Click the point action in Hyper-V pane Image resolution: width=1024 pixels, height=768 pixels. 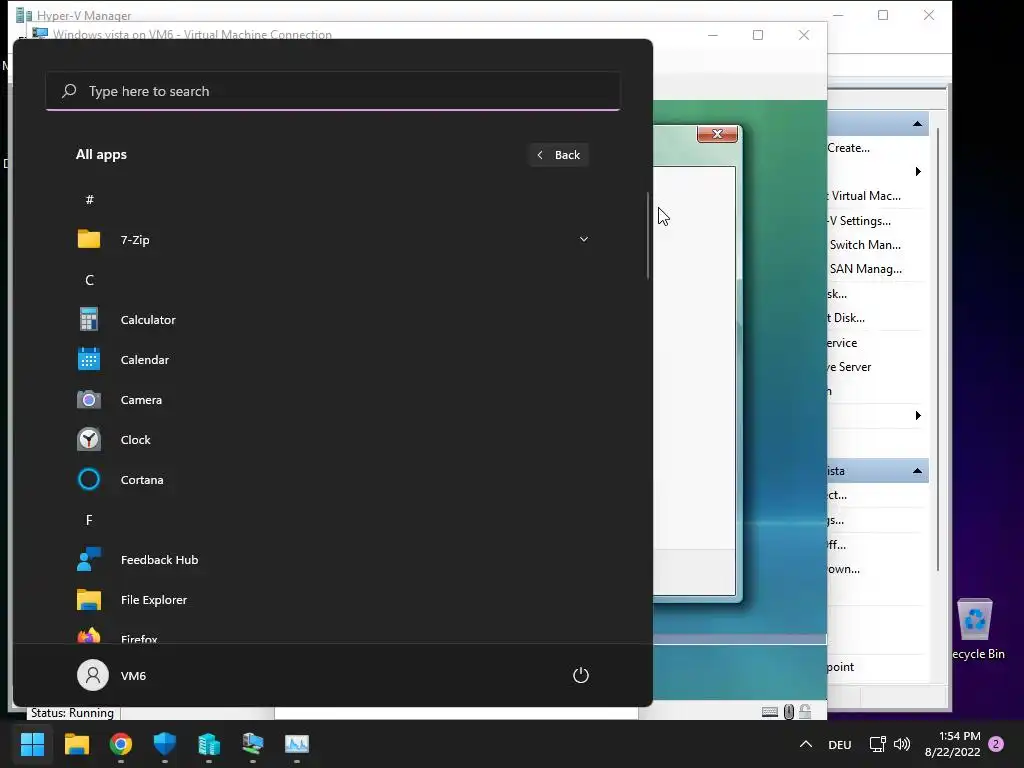tap(841, 667)
